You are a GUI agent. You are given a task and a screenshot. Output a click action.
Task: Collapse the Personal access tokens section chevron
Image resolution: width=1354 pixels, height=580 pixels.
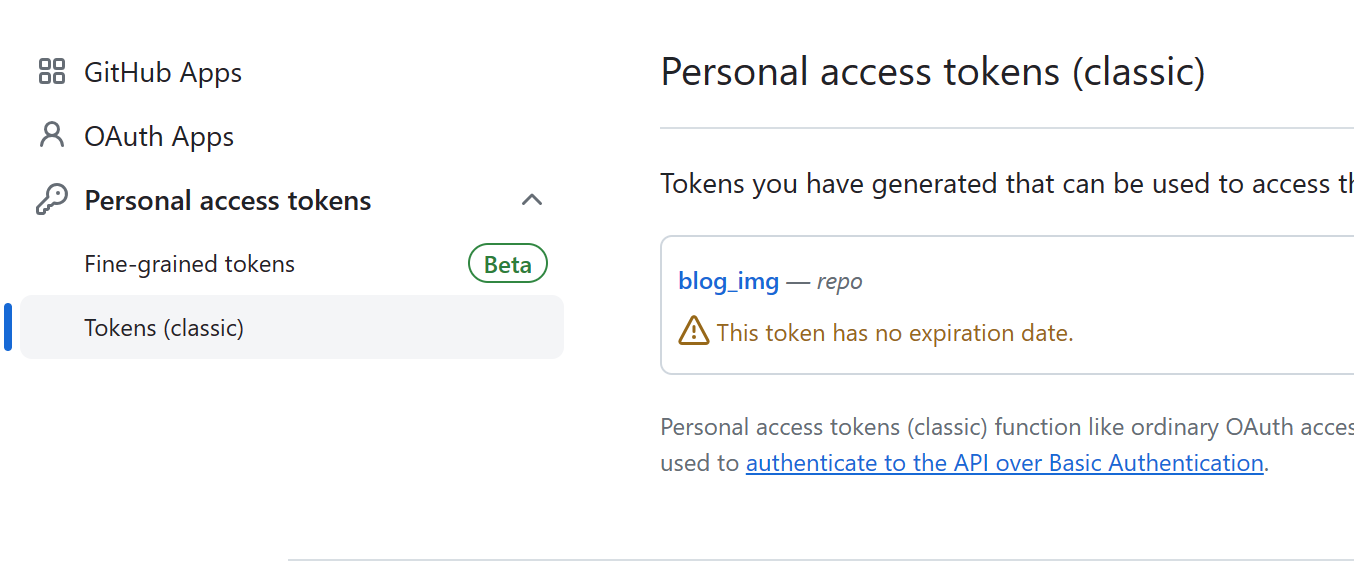(532, 200)
